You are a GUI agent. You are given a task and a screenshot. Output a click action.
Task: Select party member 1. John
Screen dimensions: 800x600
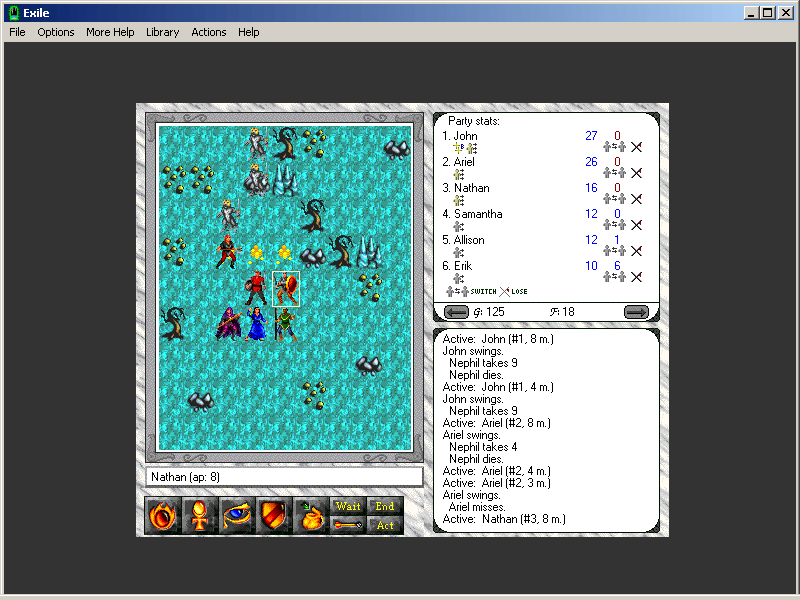point(460,136)
